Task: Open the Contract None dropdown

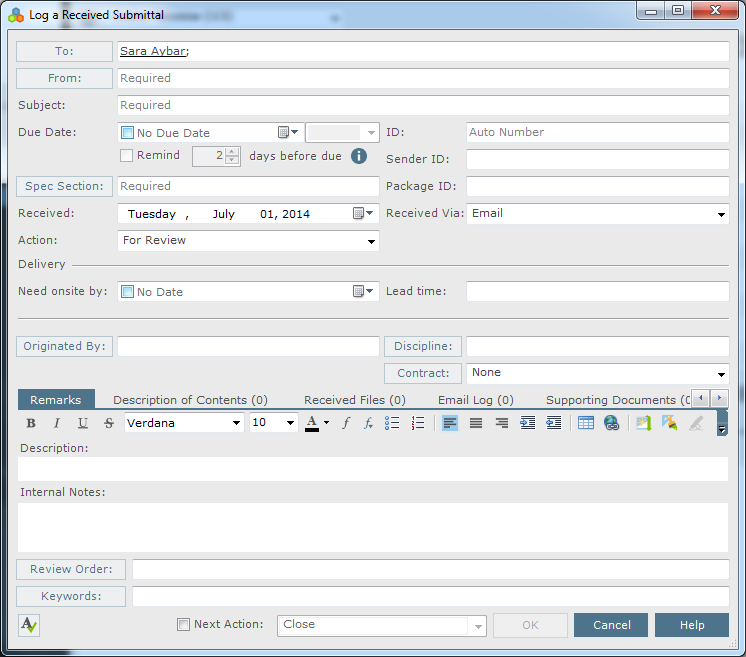Action: (x=721, y=374)
